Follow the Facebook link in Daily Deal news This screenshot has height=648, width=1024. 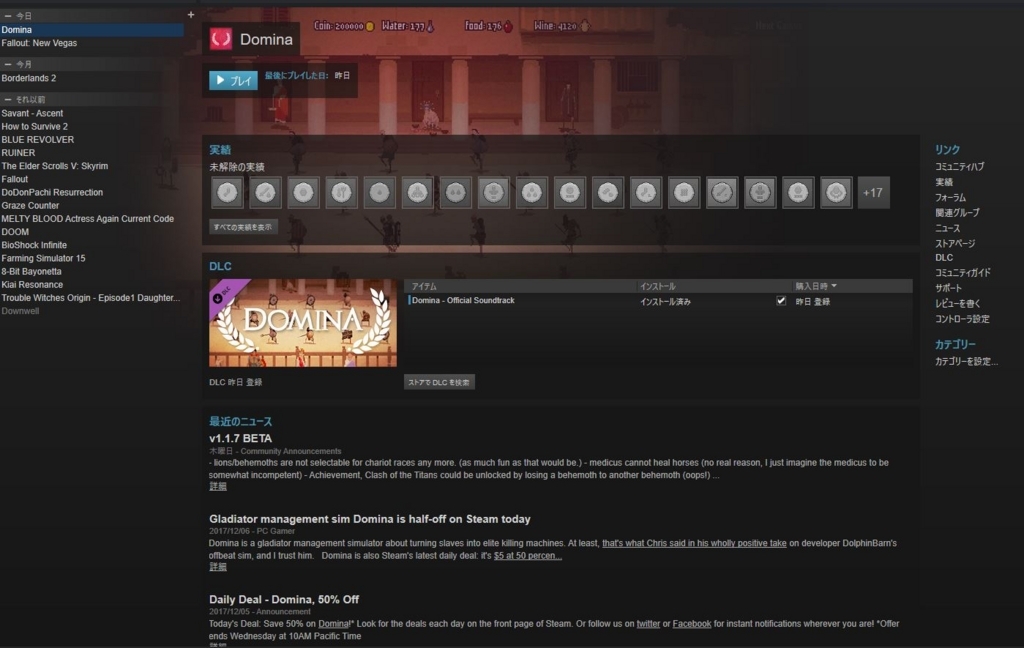click(x=692, y=624)
